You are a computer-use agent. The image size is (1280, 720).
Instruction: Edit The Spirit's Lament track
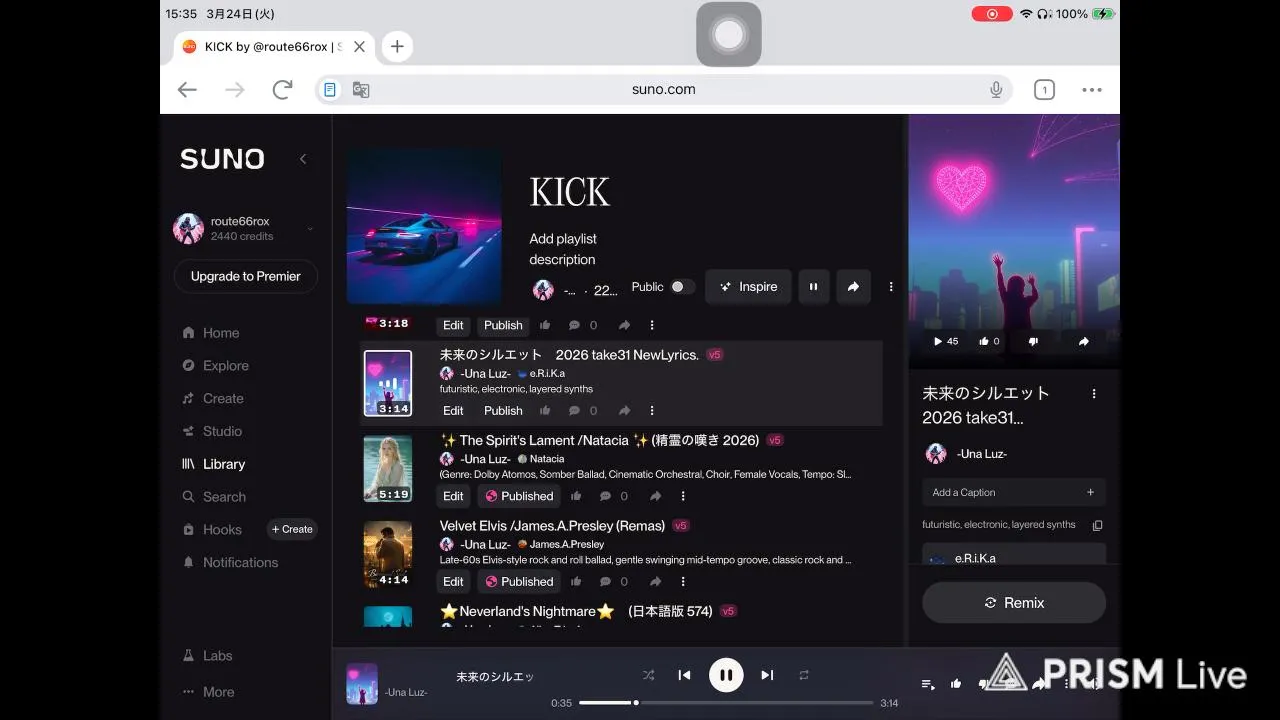click(x=453, y=496)
